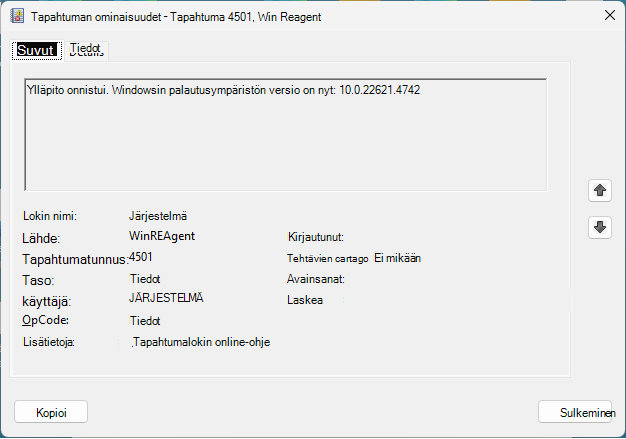
Task: Select the Suvut tab
Action: 37,50
